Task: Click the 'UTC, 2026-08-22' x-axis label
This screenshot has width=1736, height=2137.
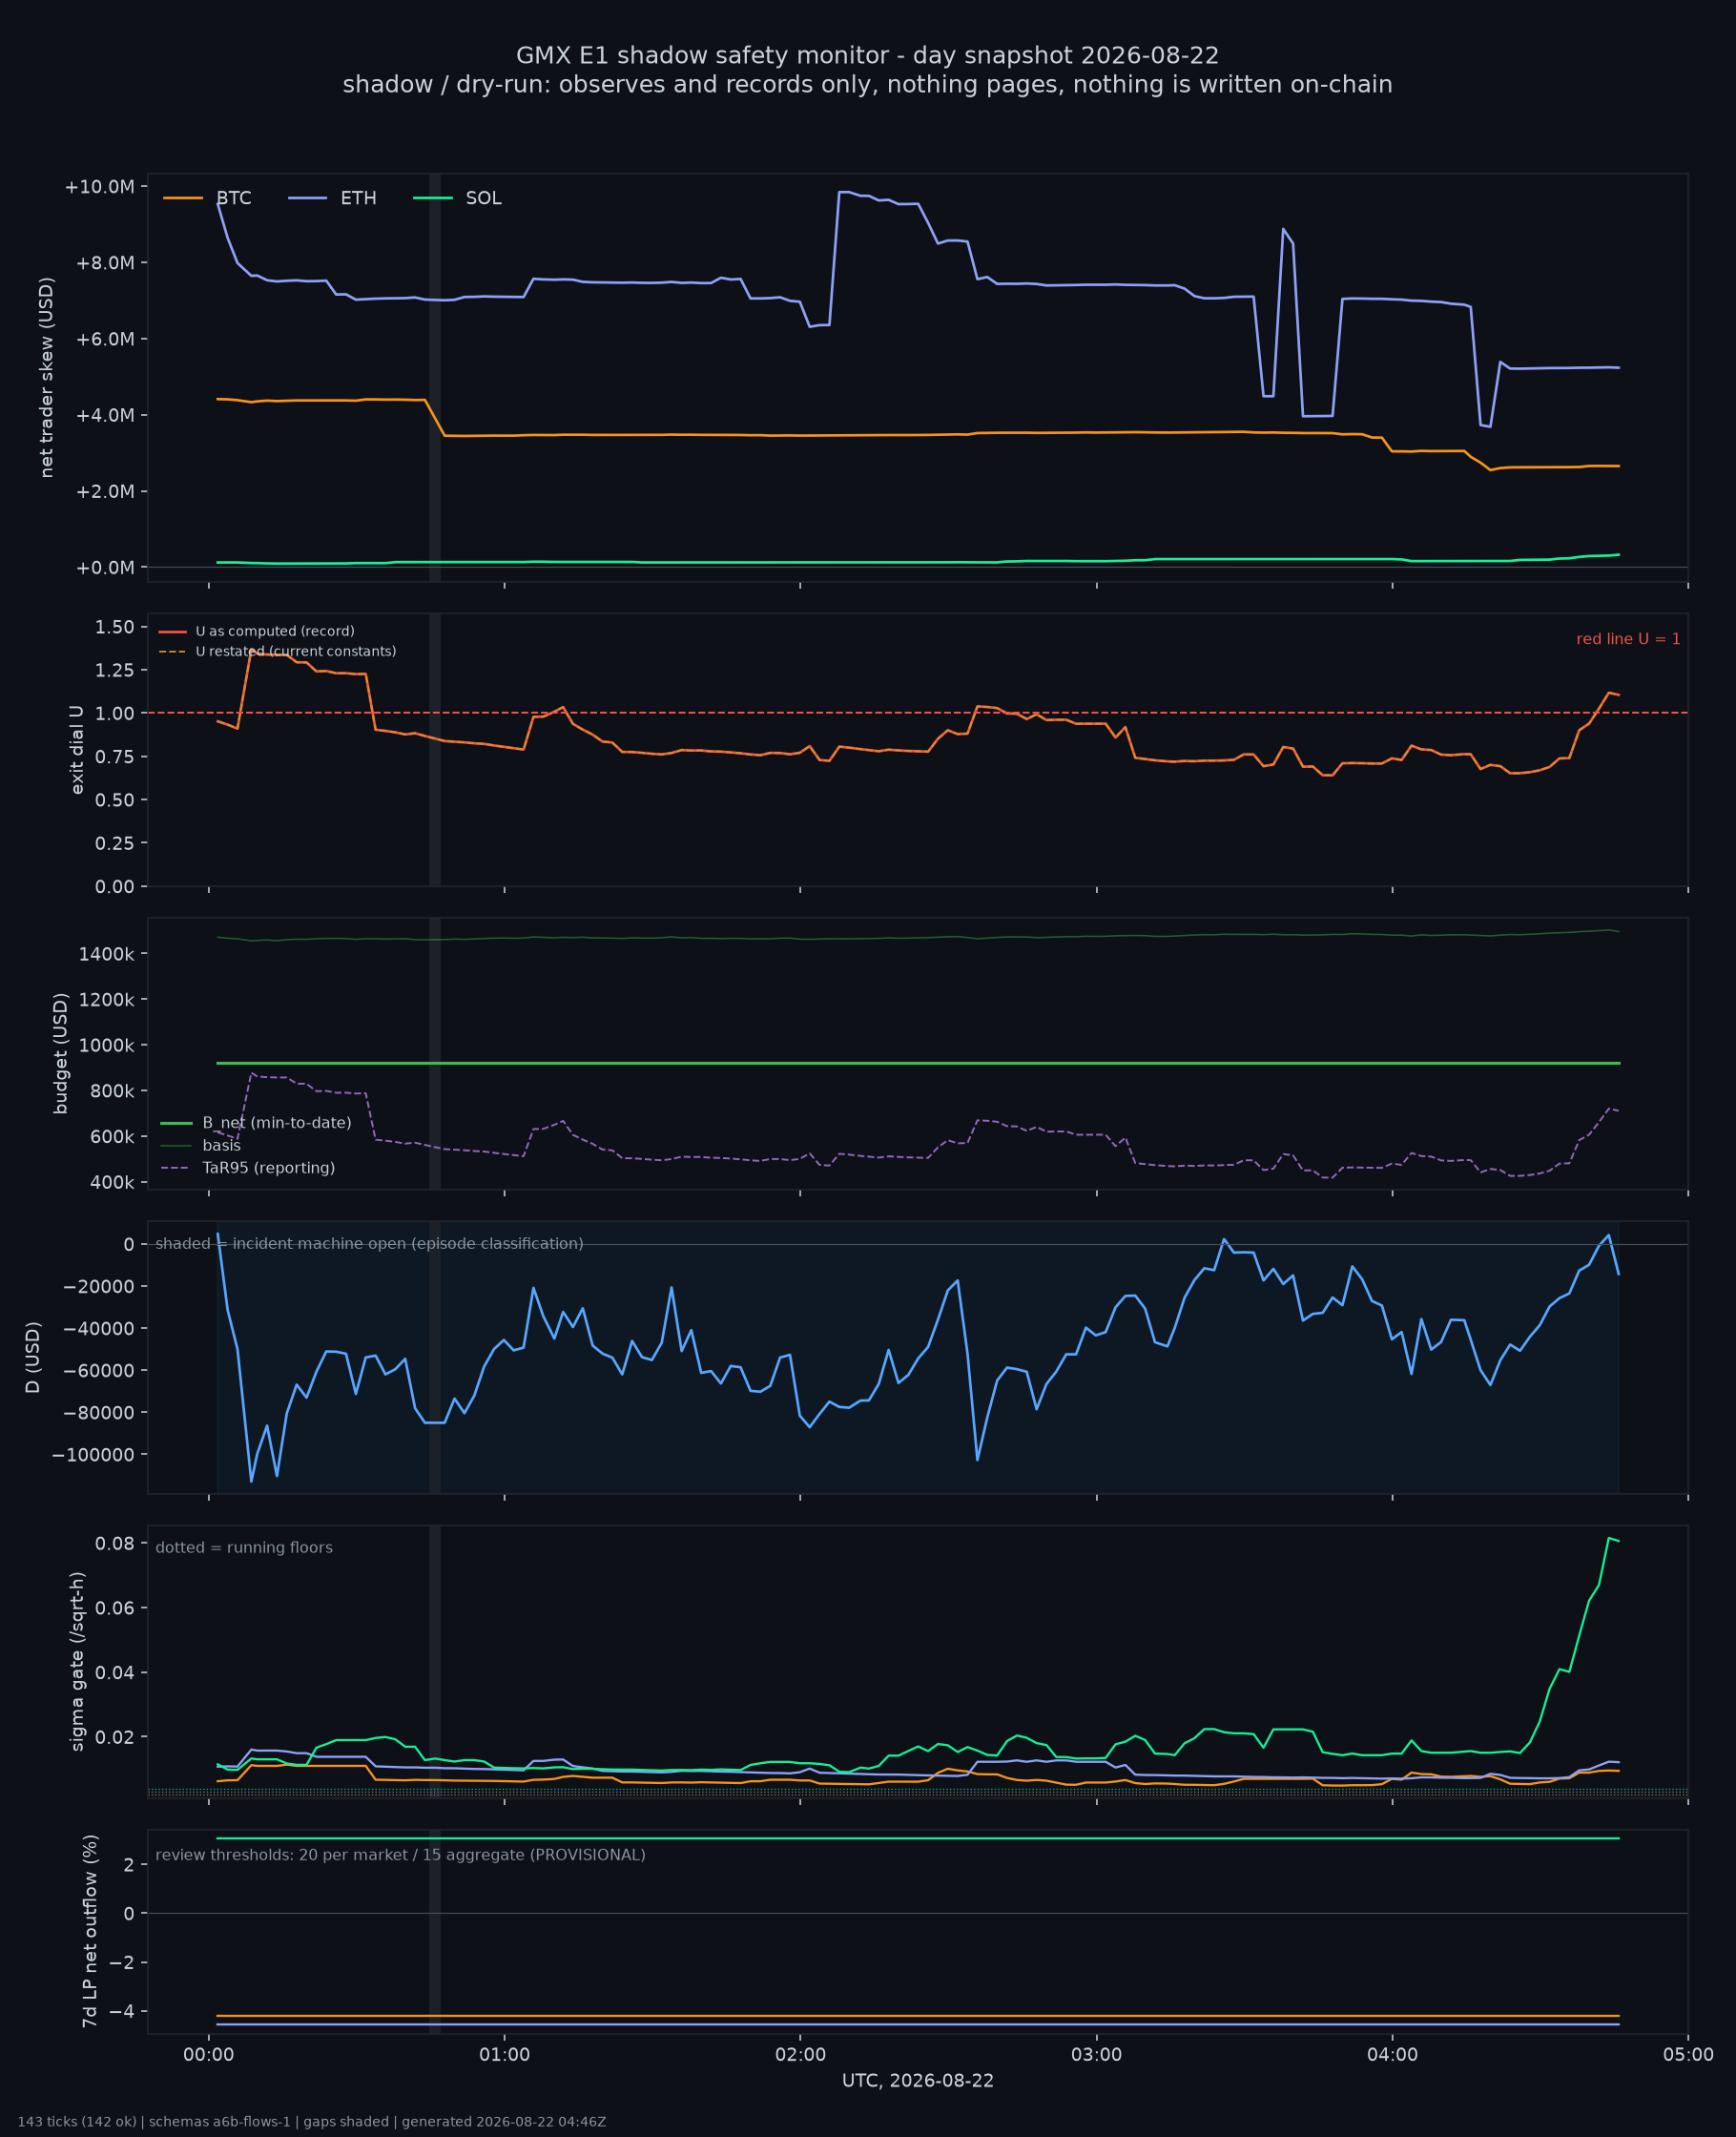Action: point(918,2080)
